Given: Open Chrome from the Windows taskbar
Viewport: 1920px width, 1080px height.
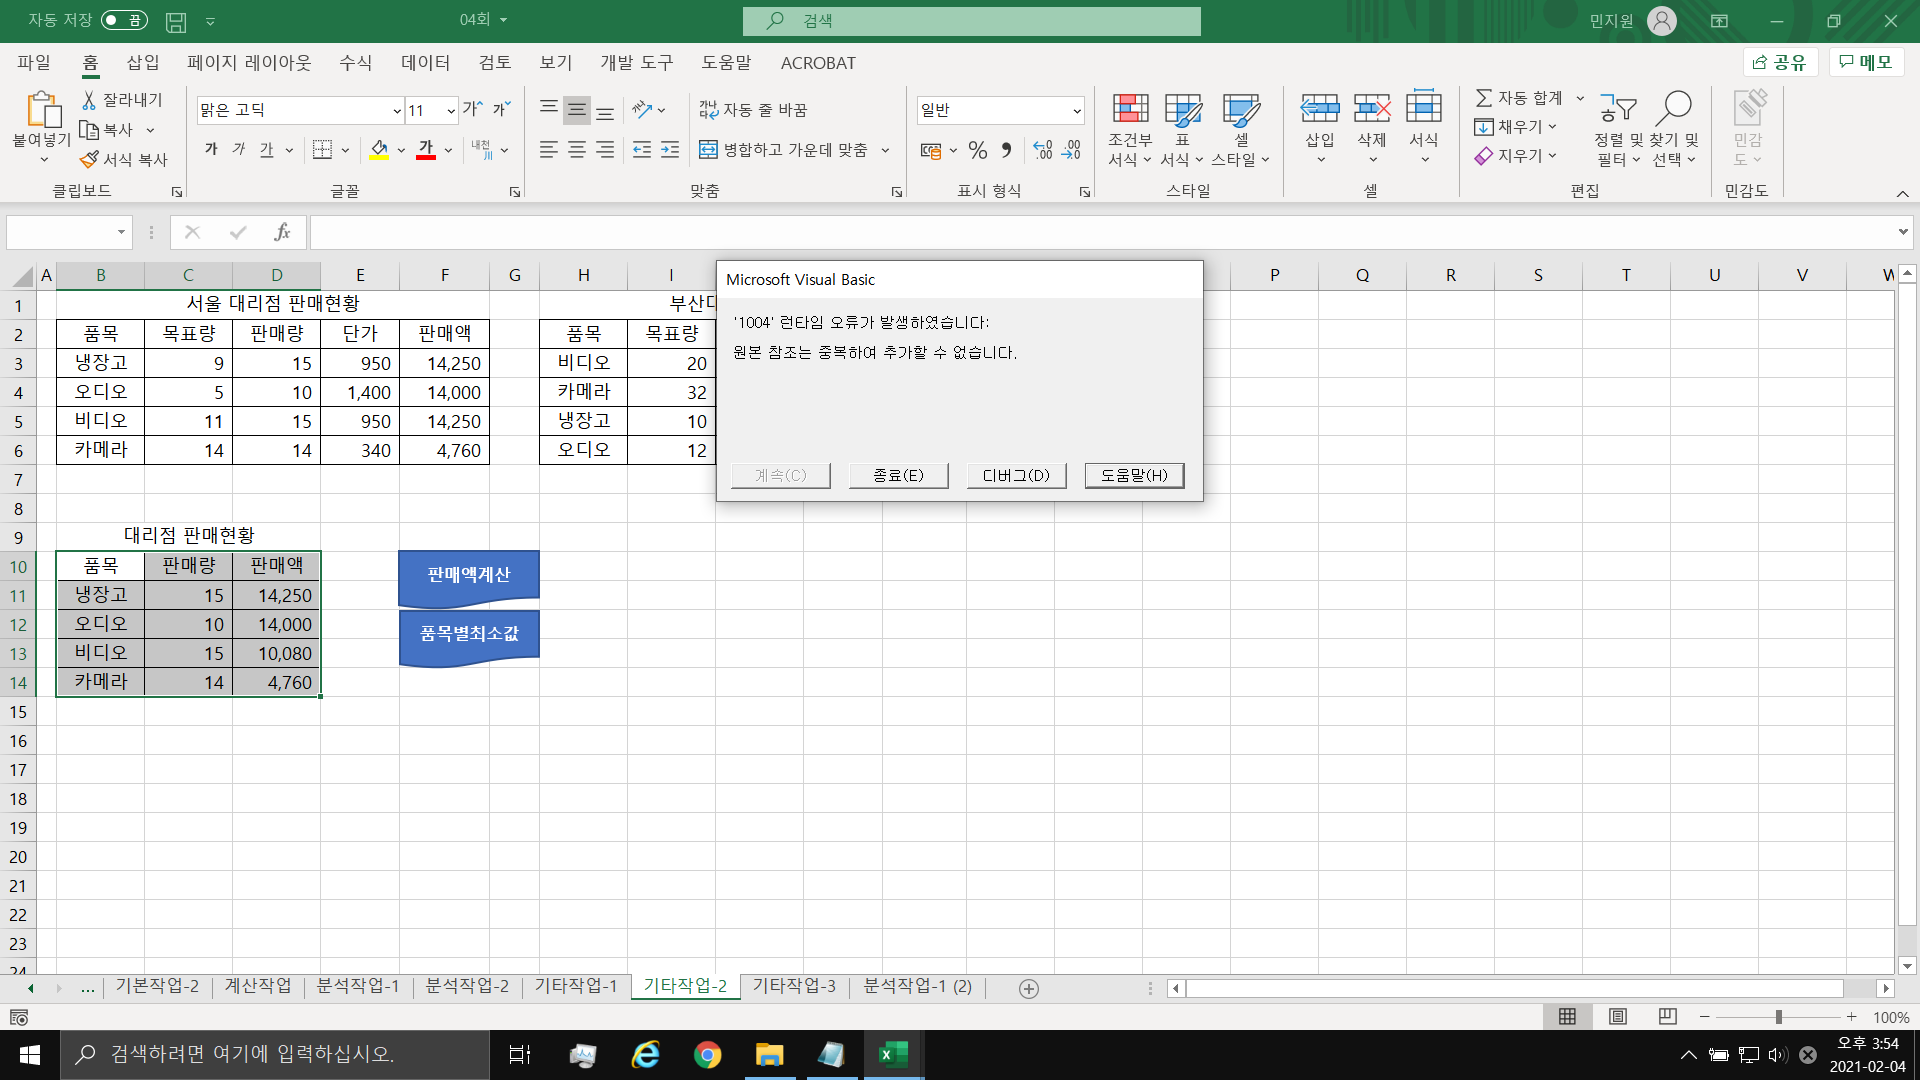Looking at the screenshot, I should [x=707, y=1055].
